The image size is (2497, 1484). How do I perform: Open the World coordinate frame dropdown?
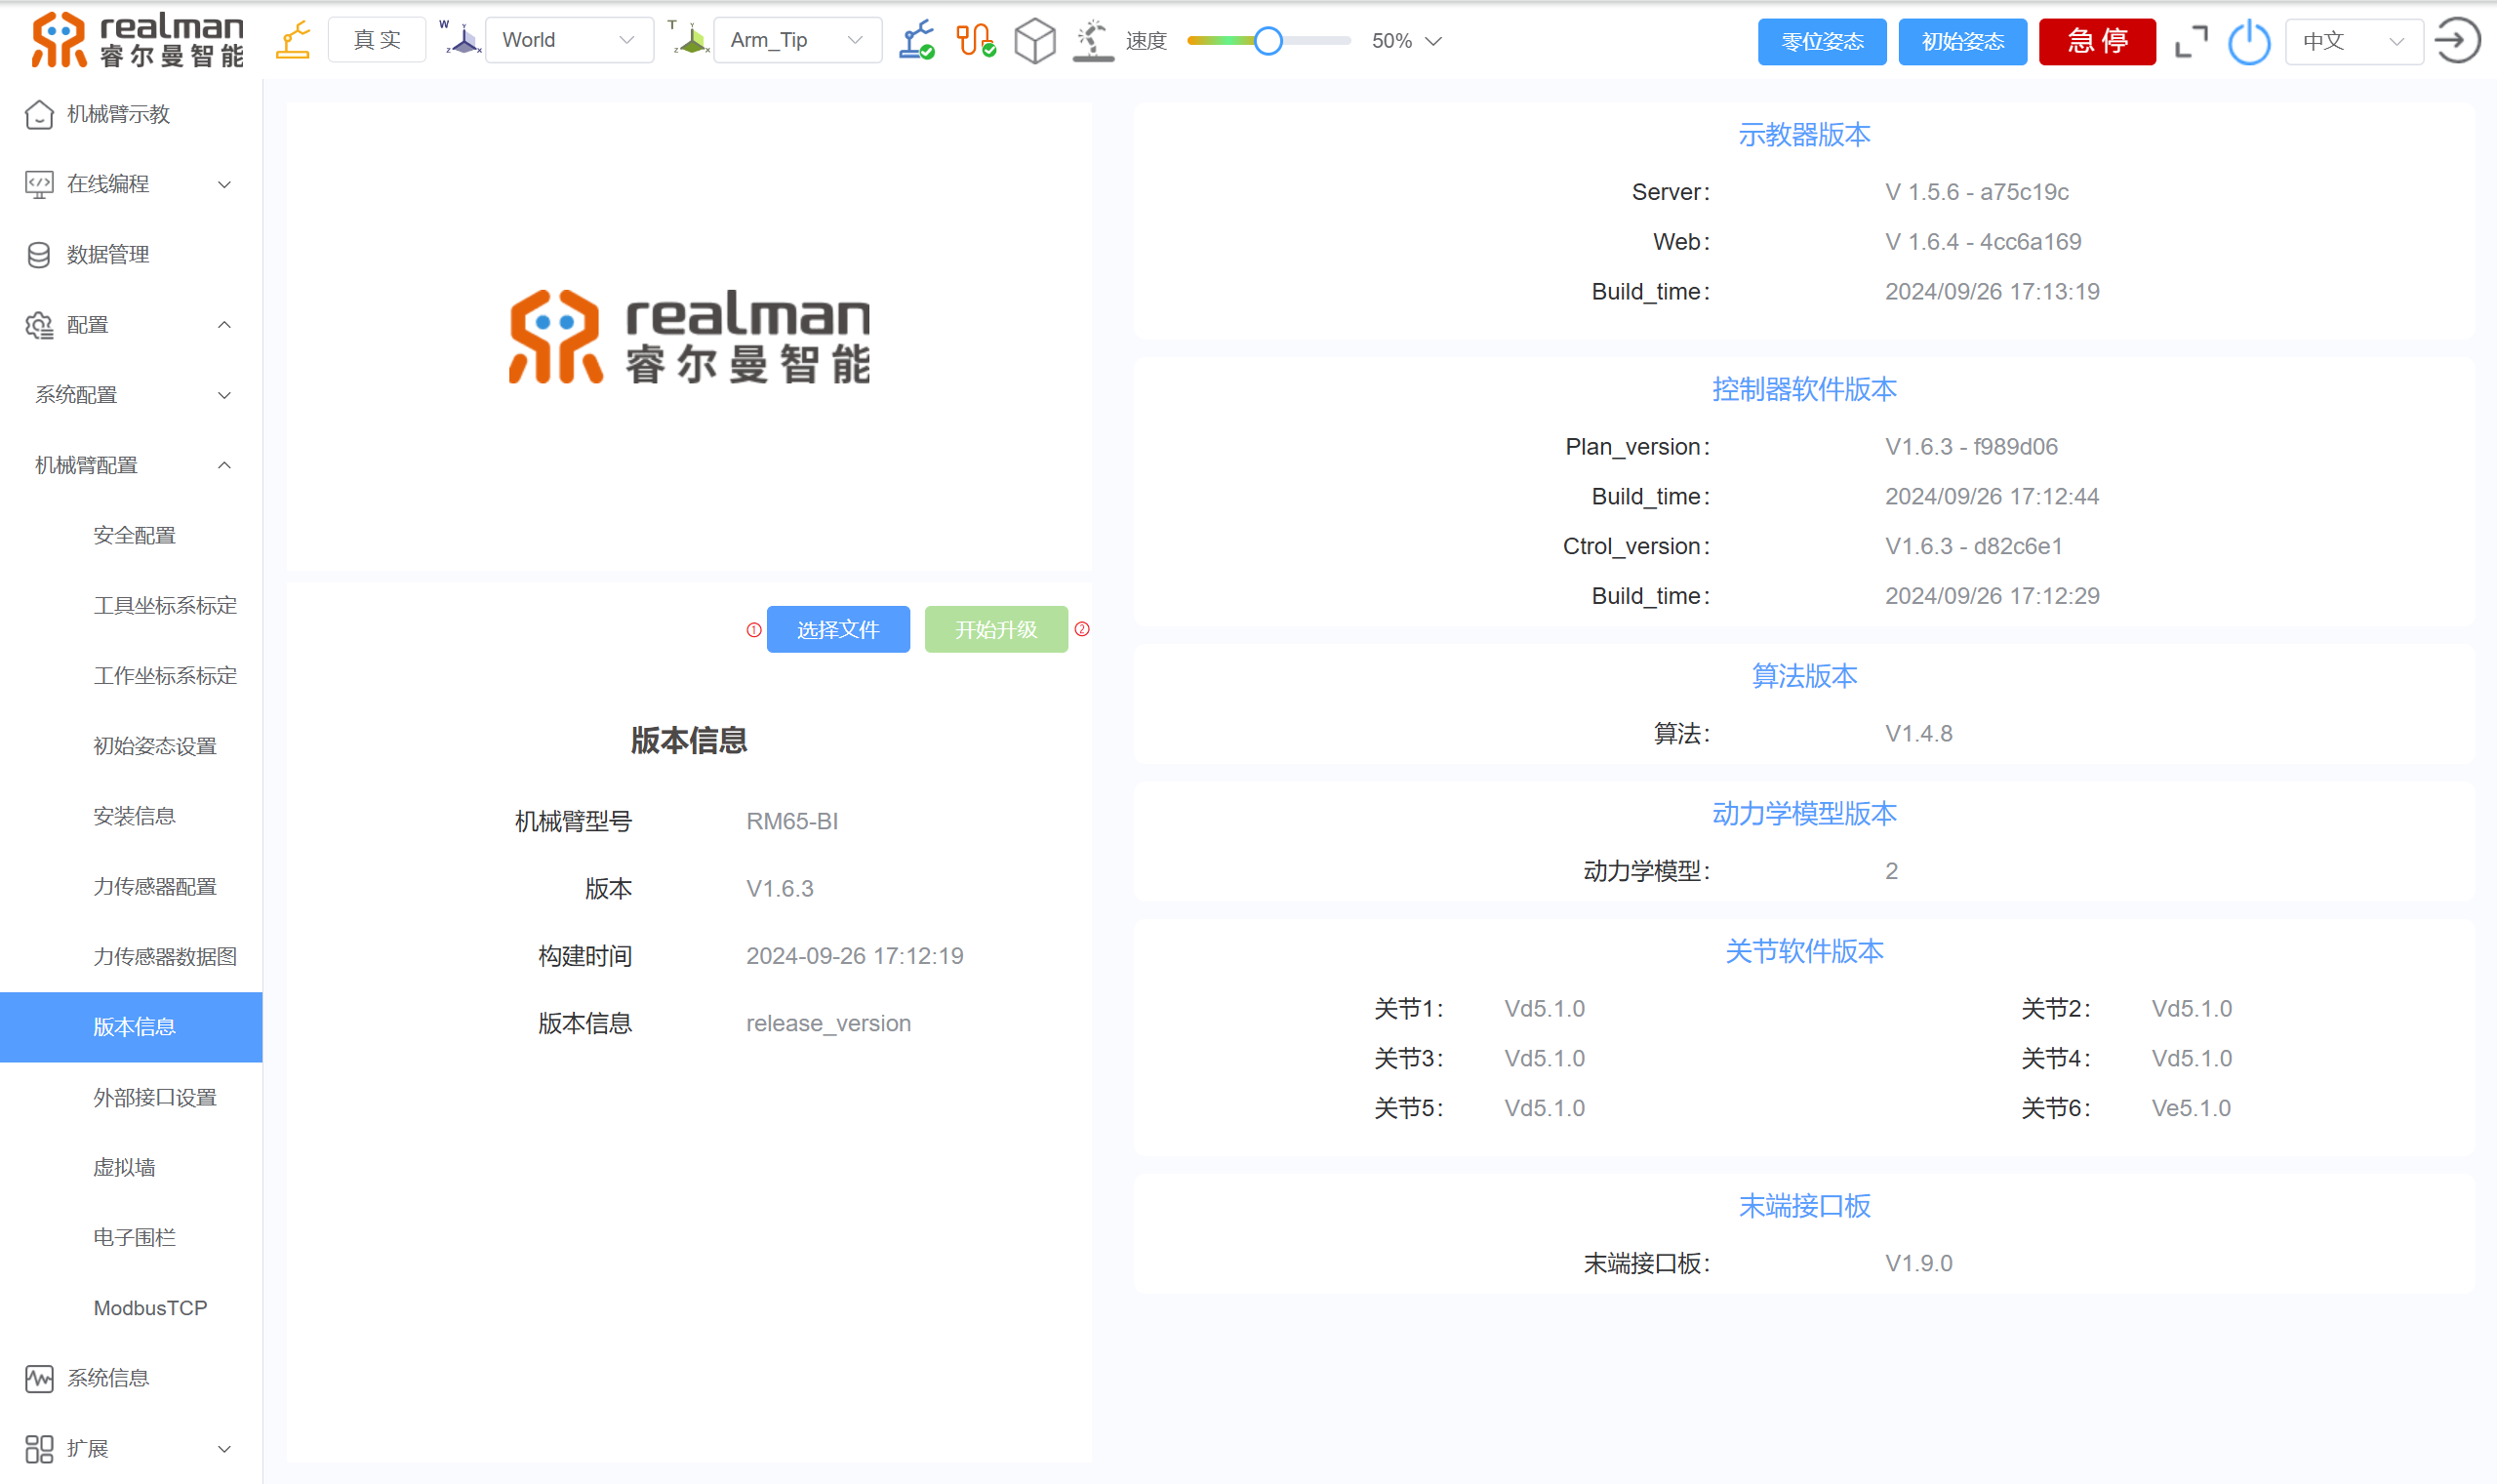568,40
